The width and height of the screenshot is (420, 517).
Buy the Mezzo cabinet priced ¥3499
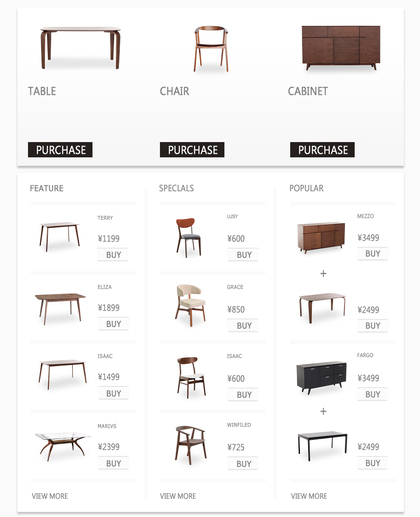pyautogui.click(x=372, y=253)
